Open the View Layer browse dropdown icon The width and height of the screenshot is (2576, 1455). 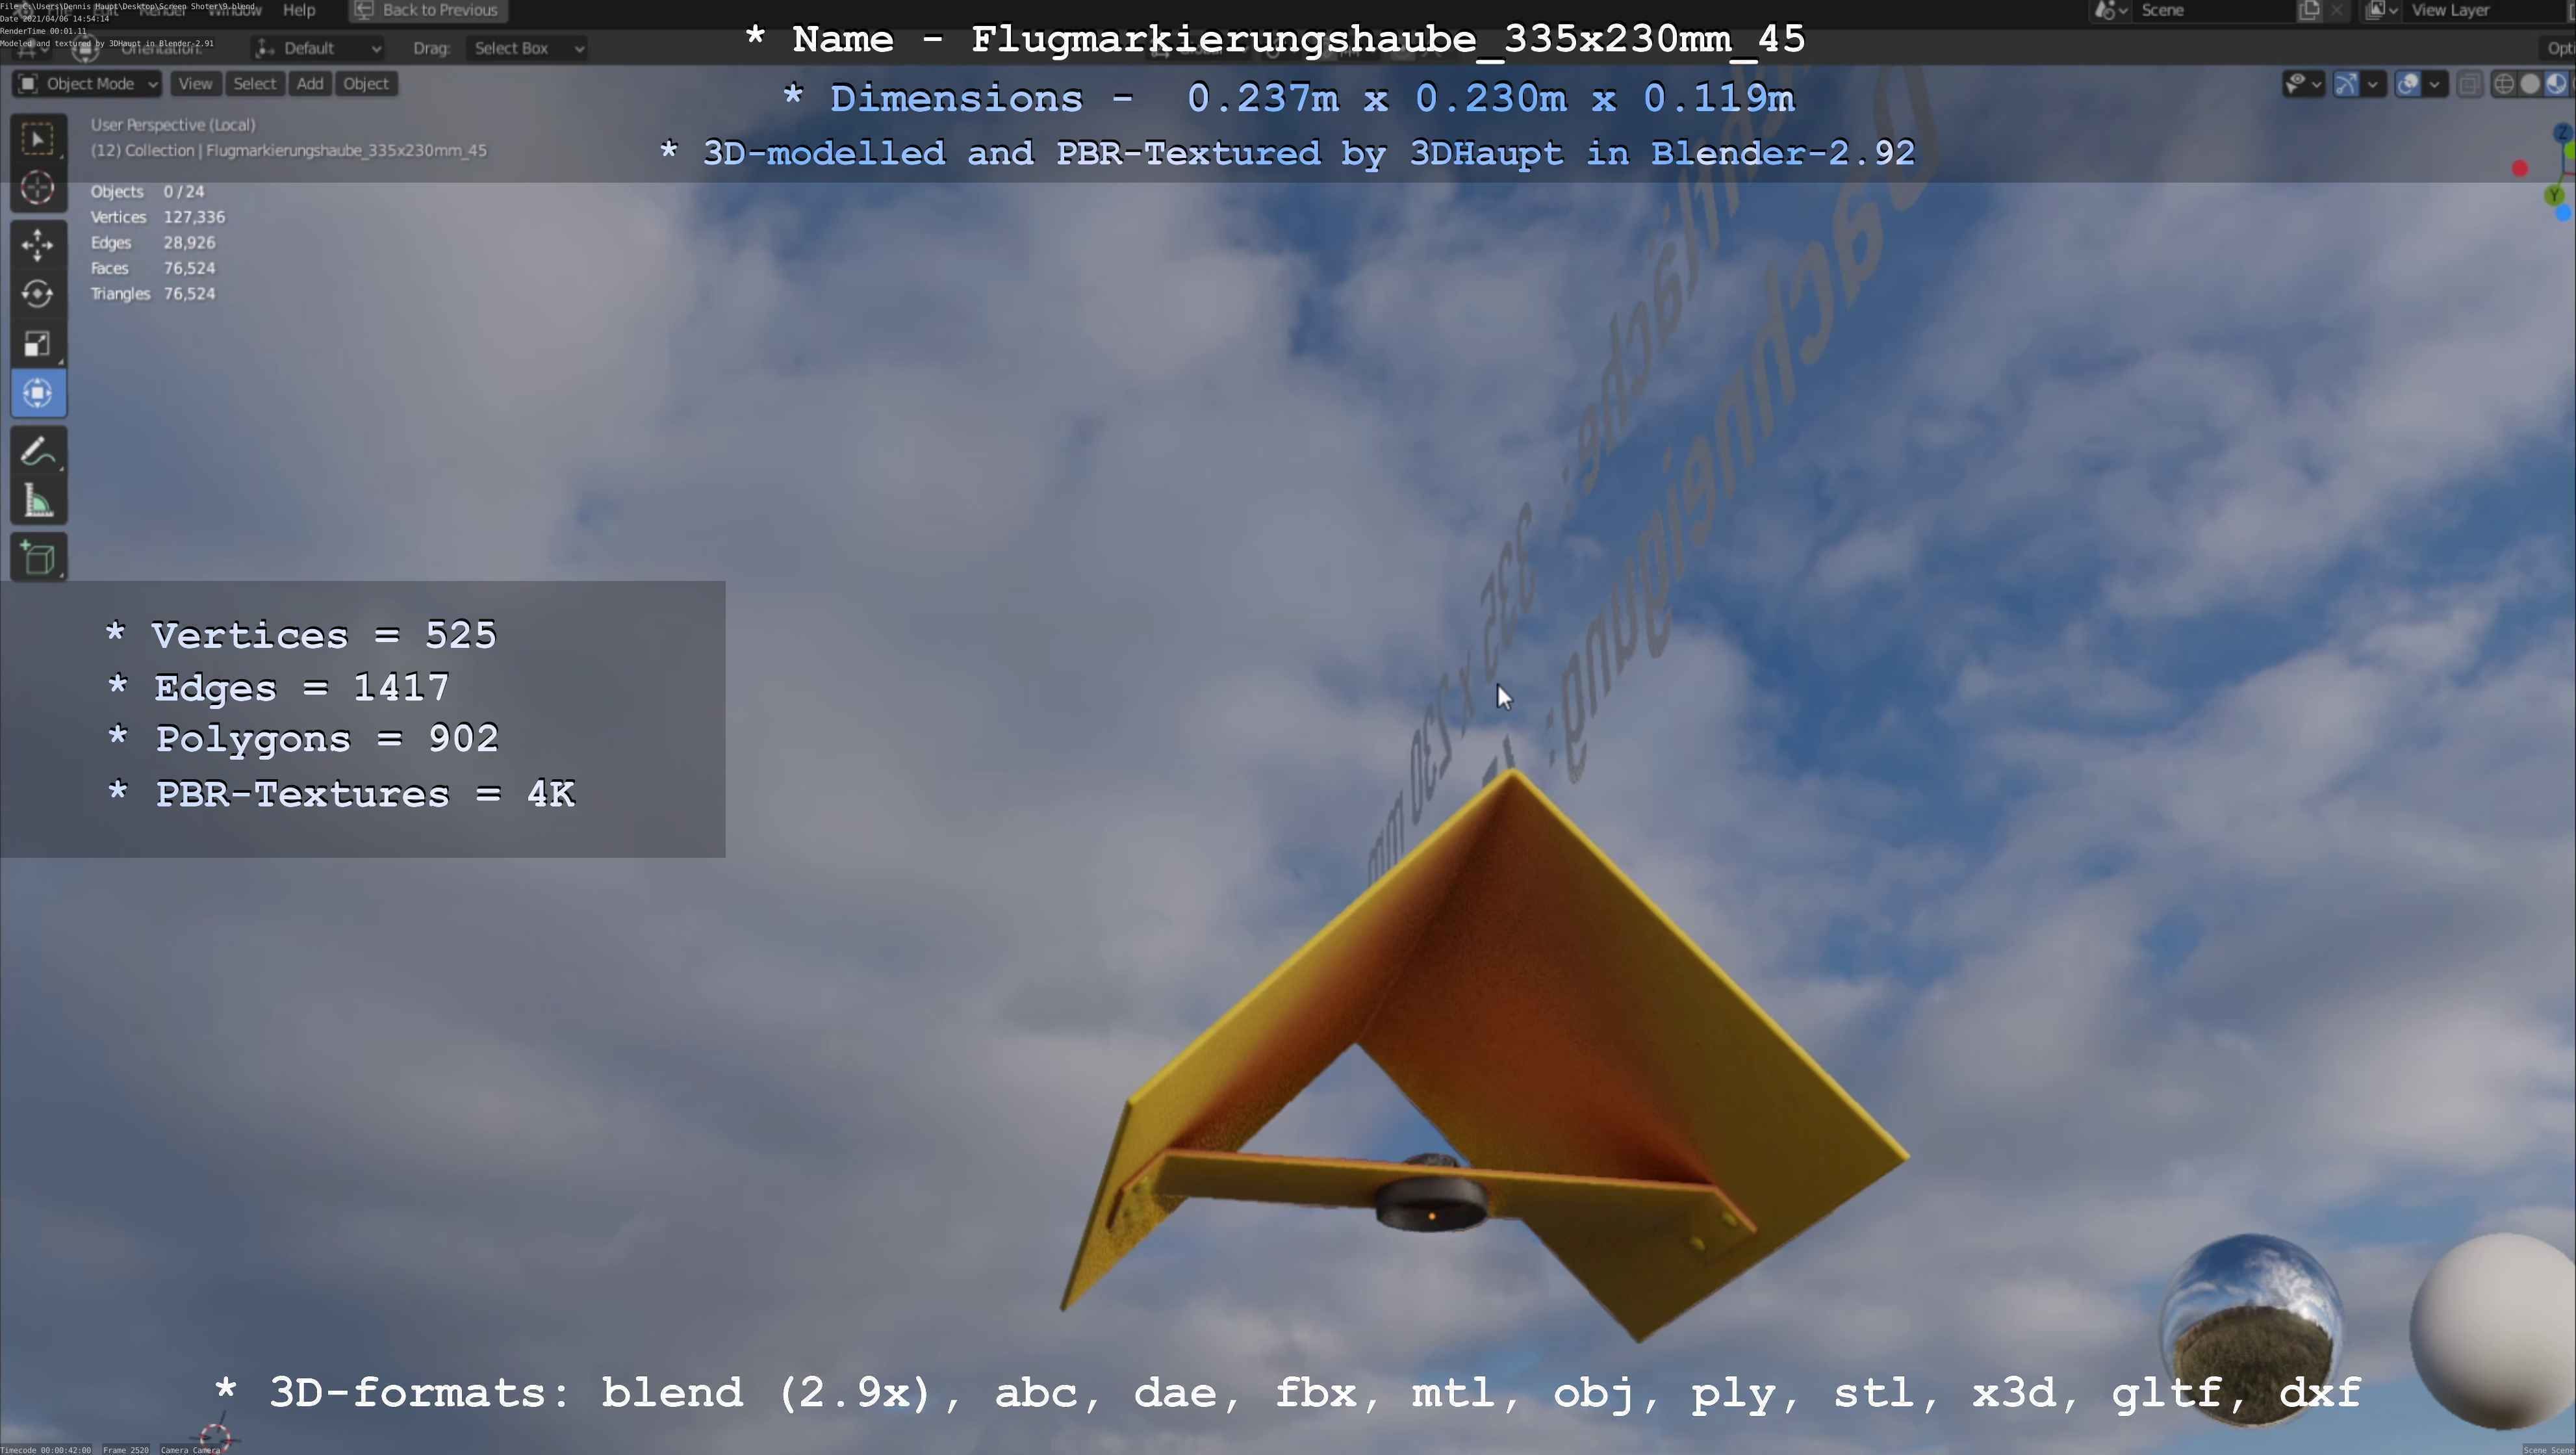[x=2381, y=10]
